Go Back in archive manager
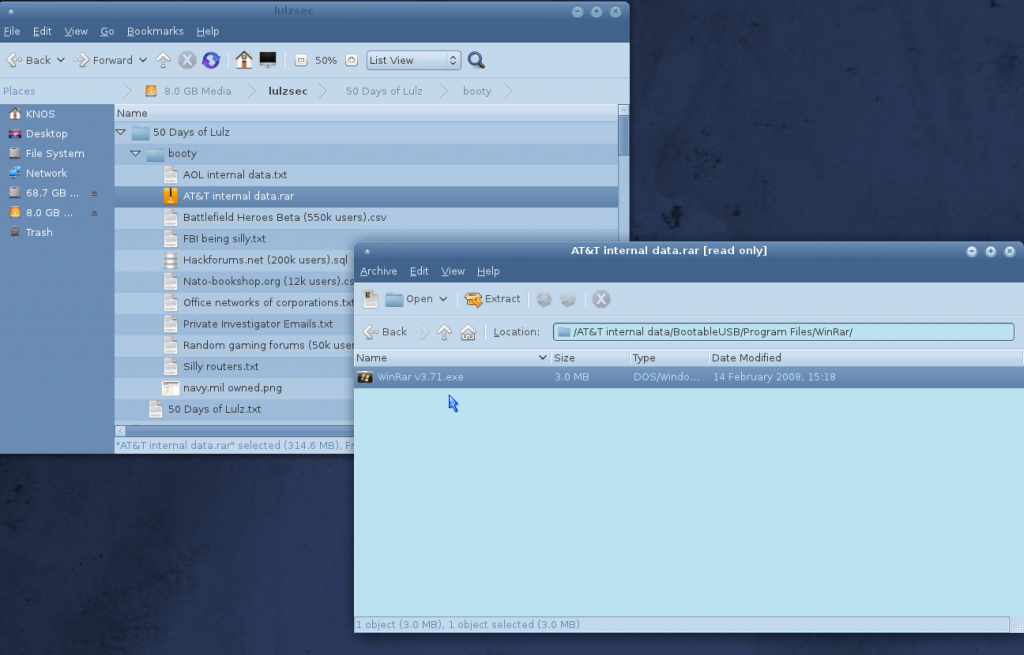 (385, 332)
